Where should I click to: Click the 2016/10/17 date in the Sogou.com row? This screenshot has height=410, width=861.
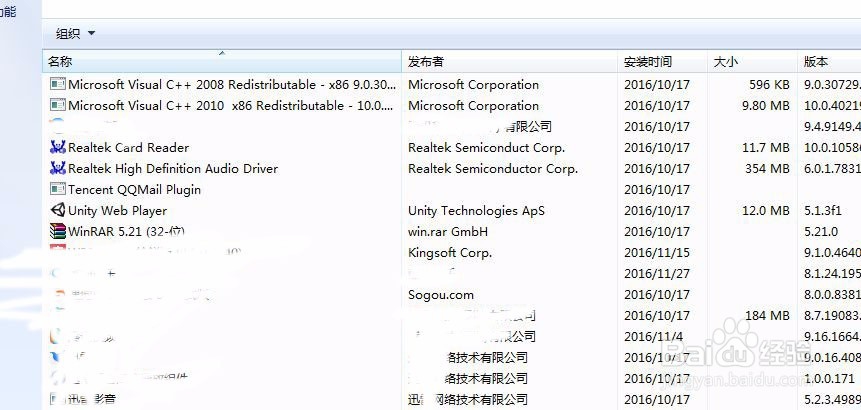coord(657,295)
